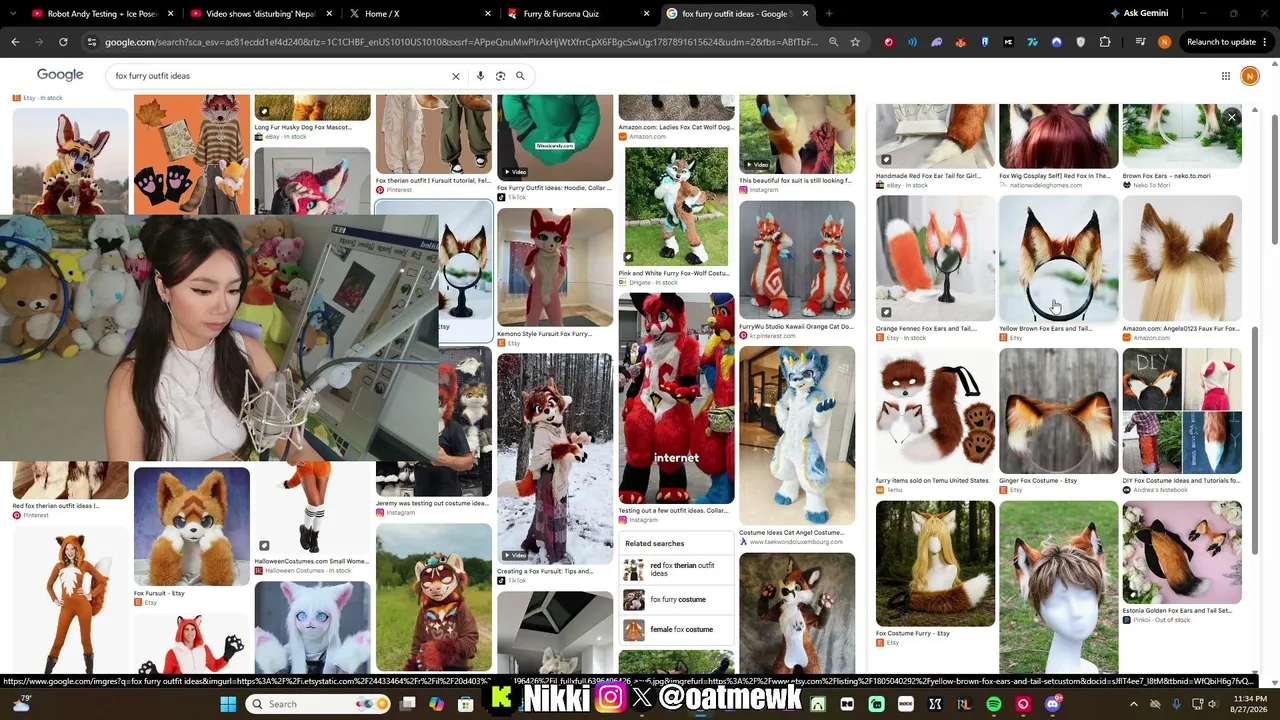Open the Amazon Angela0123 Faux Fur Fox image

(1182, 258)
